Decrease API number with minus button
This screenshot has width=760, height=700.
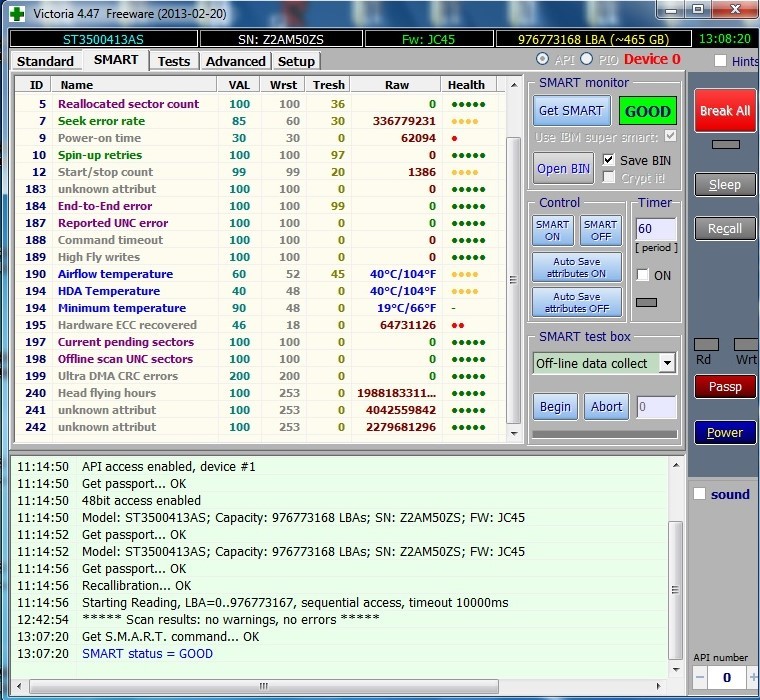click(700, 677)
